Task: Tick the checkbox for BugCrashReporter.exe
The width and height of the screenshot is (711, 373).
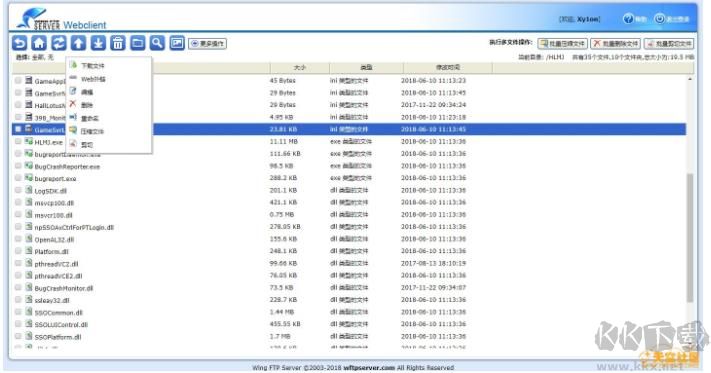Action: click(x=18, y=166)
